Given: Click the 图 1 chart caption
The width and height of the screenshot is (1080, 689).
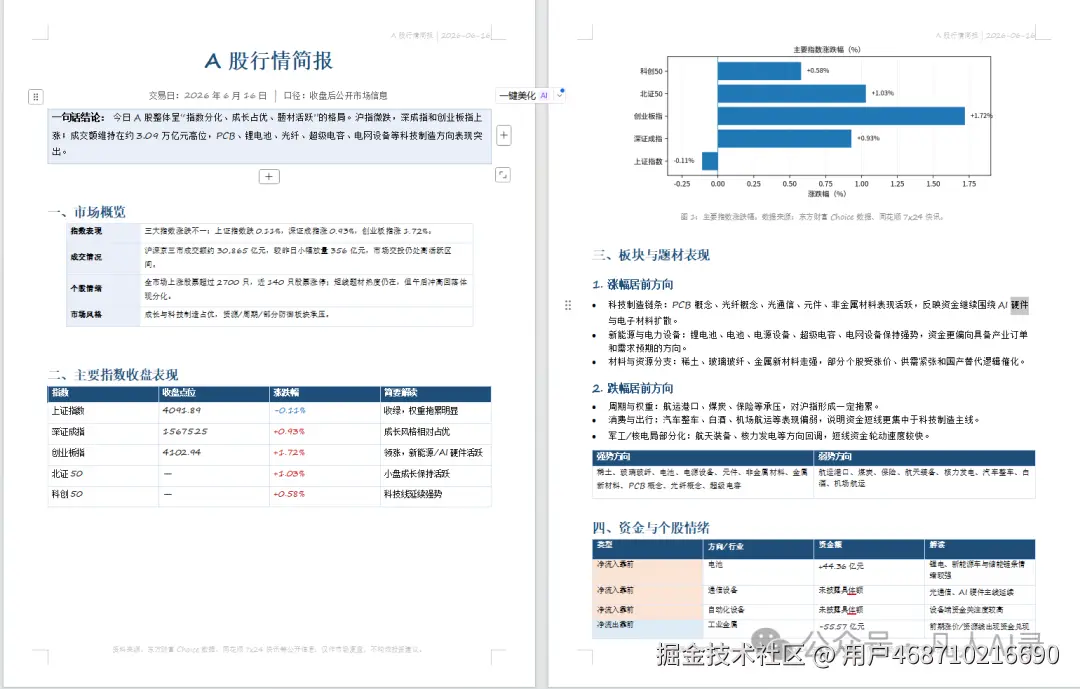Looking at the screenshot, I should point(811,216).
